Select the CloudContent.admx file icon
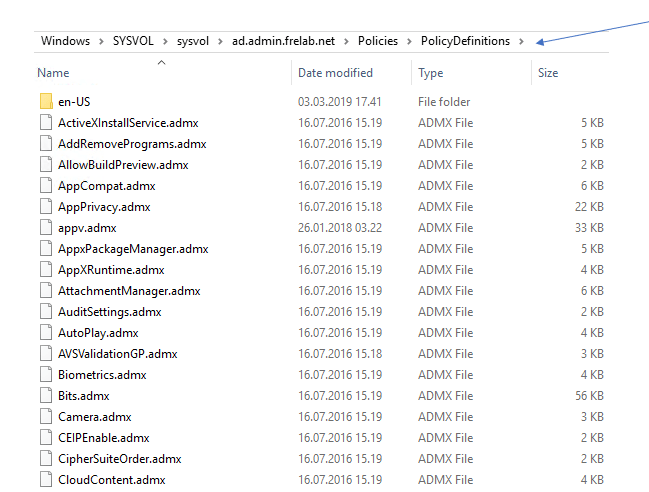 tap(45, 480)
